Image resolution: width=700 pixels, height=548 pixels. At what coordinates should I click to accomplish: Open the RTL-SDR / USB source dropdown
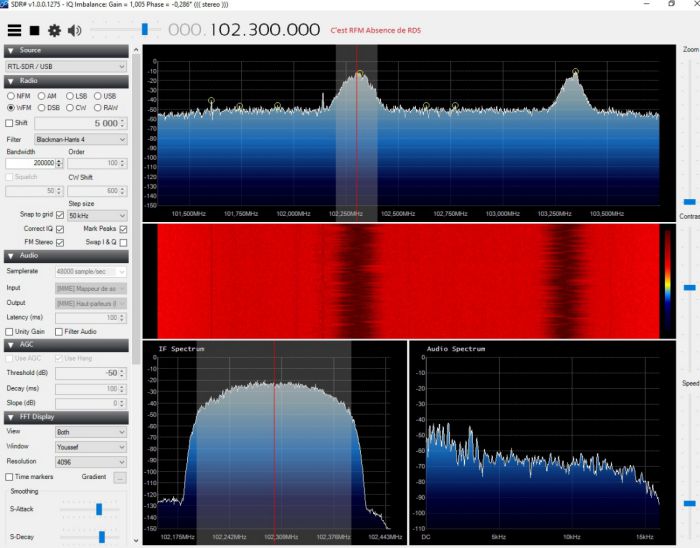tap(66, 66)
